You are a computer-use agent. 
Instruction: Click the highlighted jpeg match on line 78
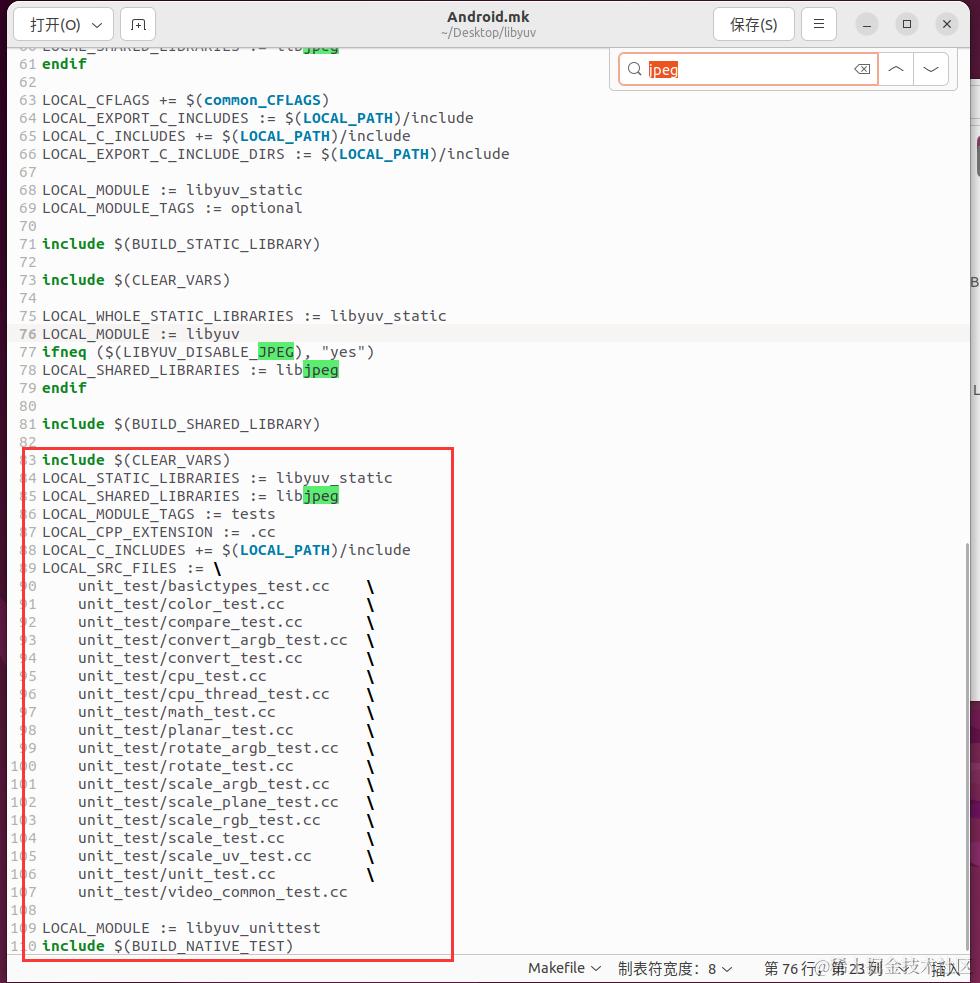[322, 370]
